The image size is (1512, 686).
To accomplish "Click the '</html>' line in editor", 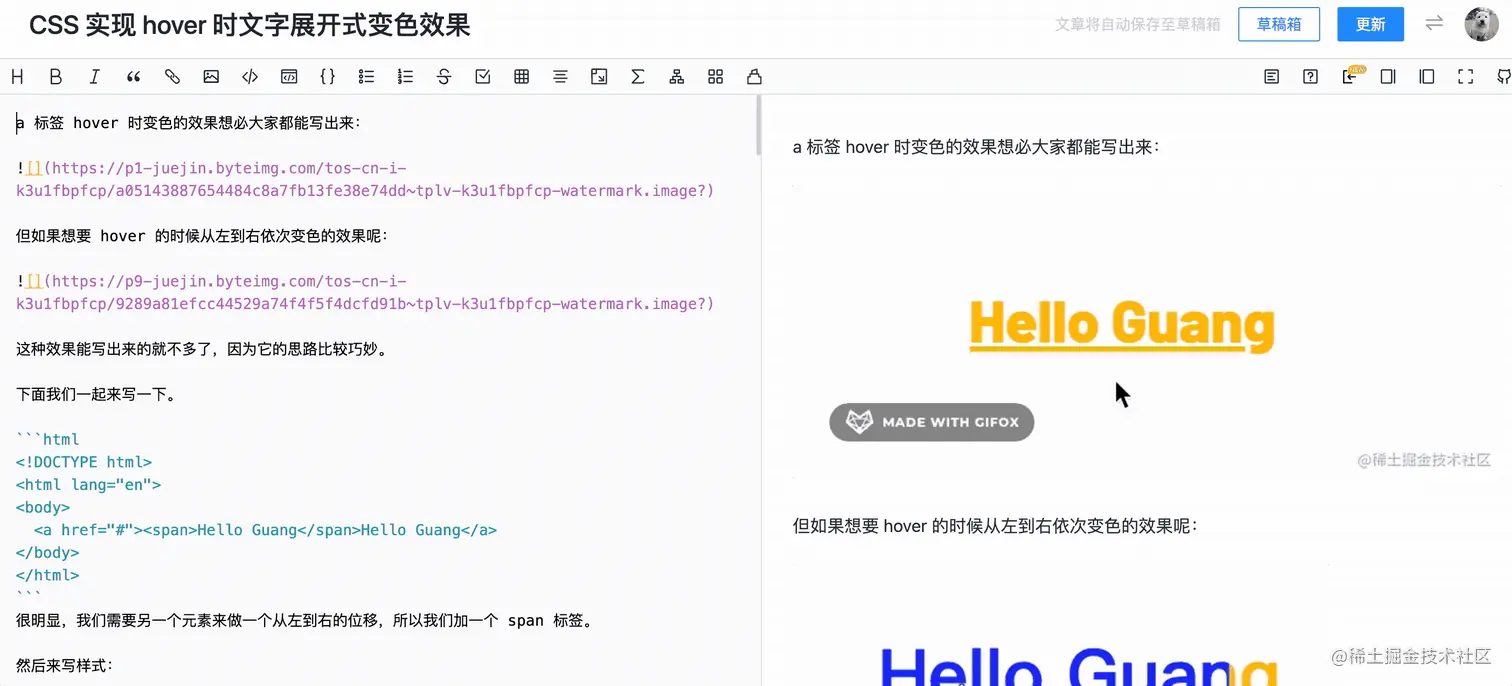I will click(47, 575).
